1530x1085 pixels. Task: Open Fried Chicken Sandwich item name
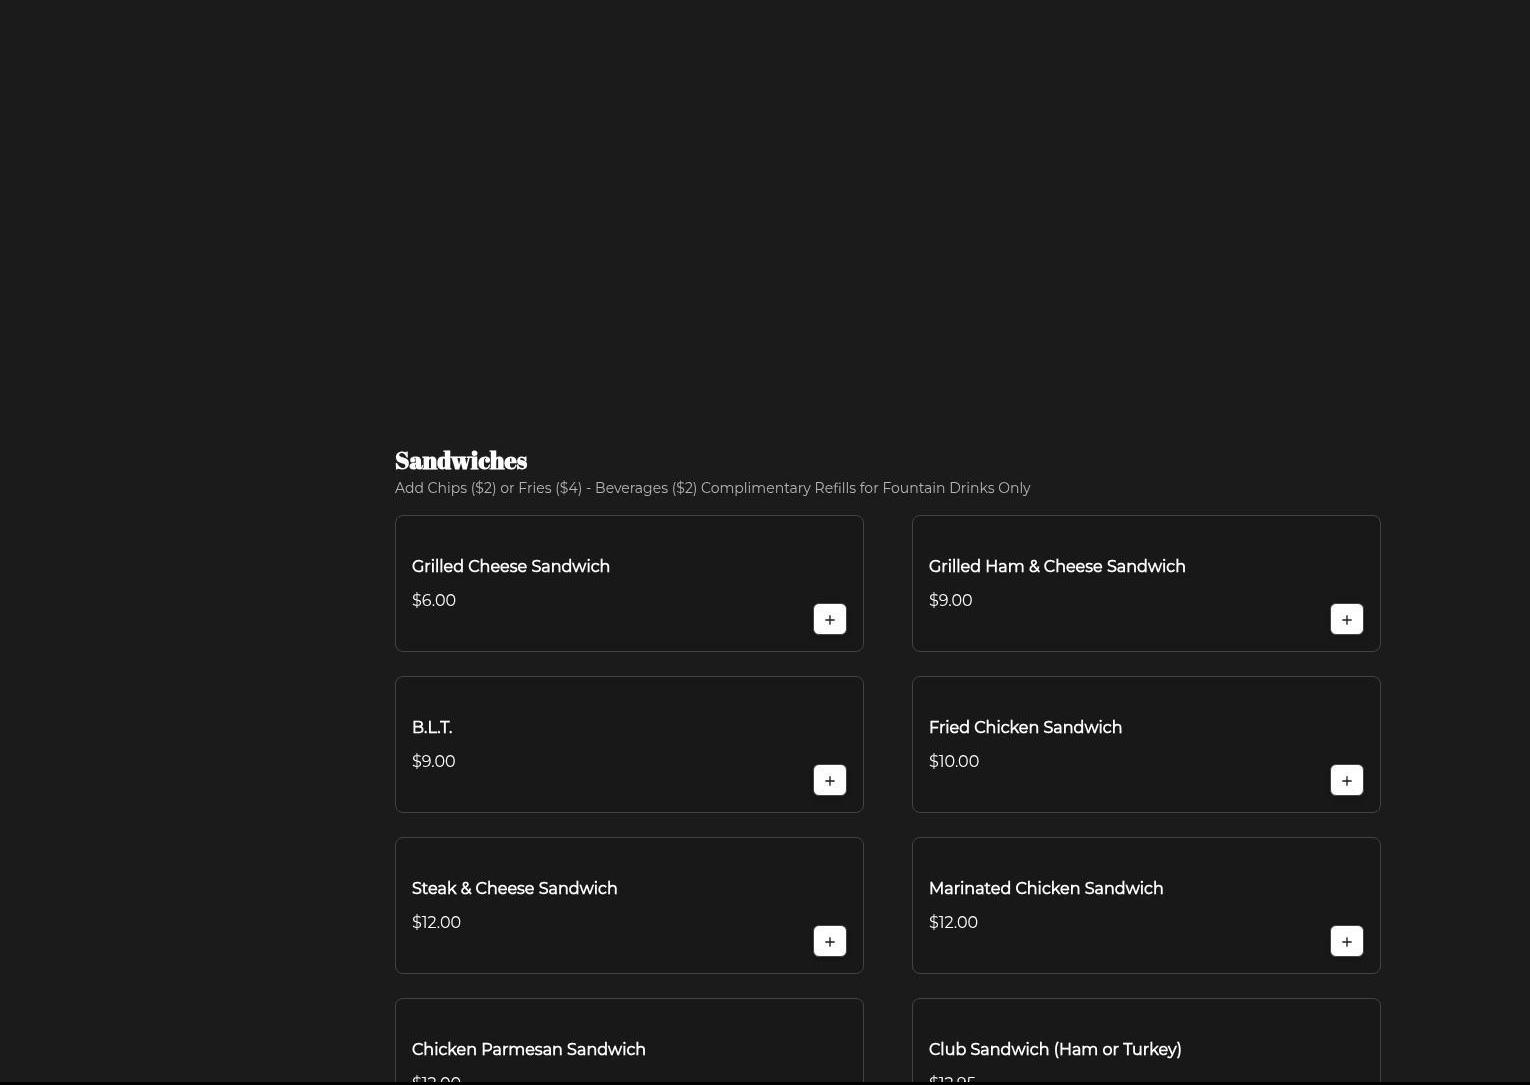1025,728
